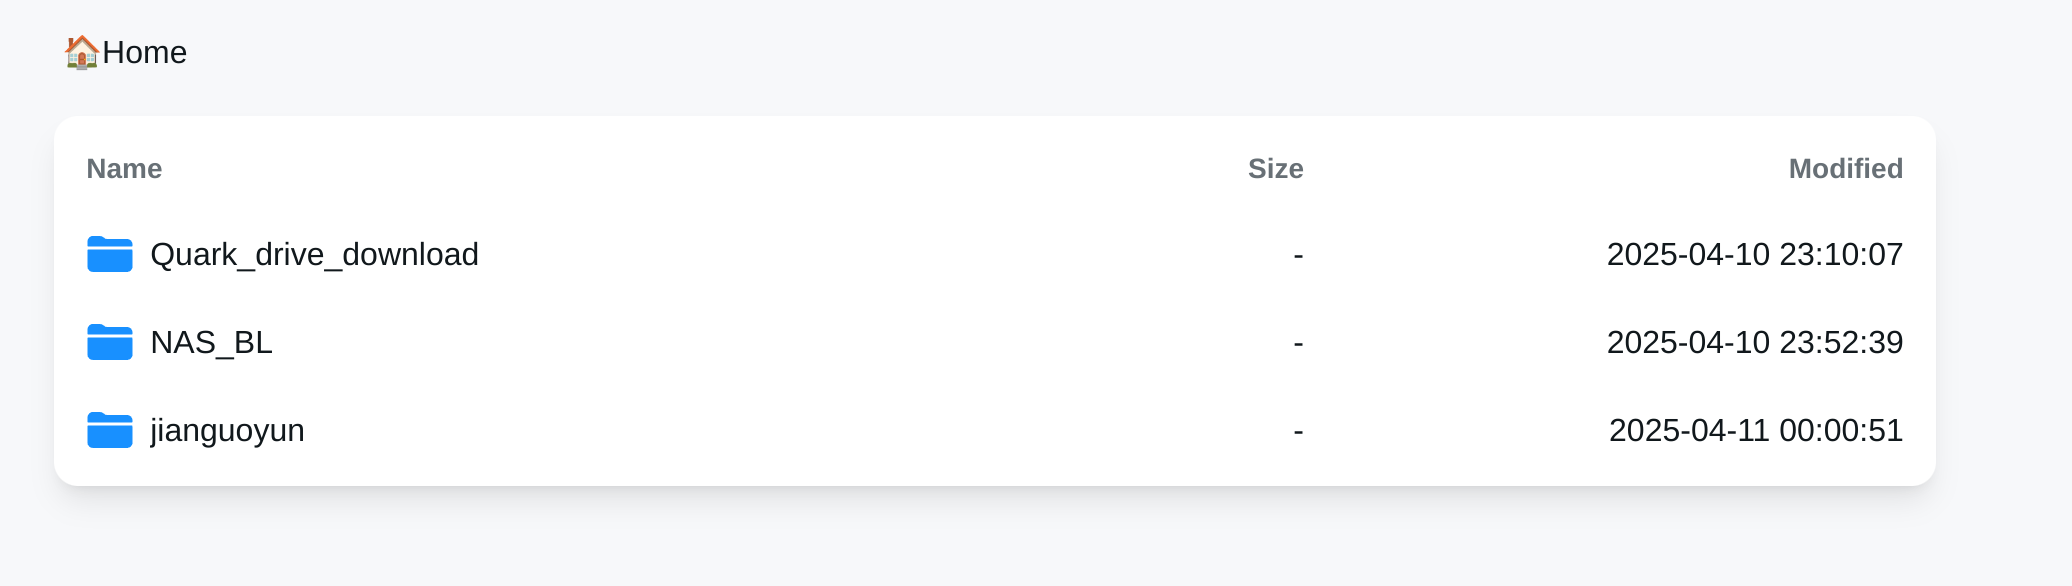Click the 2025-04-10 23:52:39 modified date

point(1754,343)
